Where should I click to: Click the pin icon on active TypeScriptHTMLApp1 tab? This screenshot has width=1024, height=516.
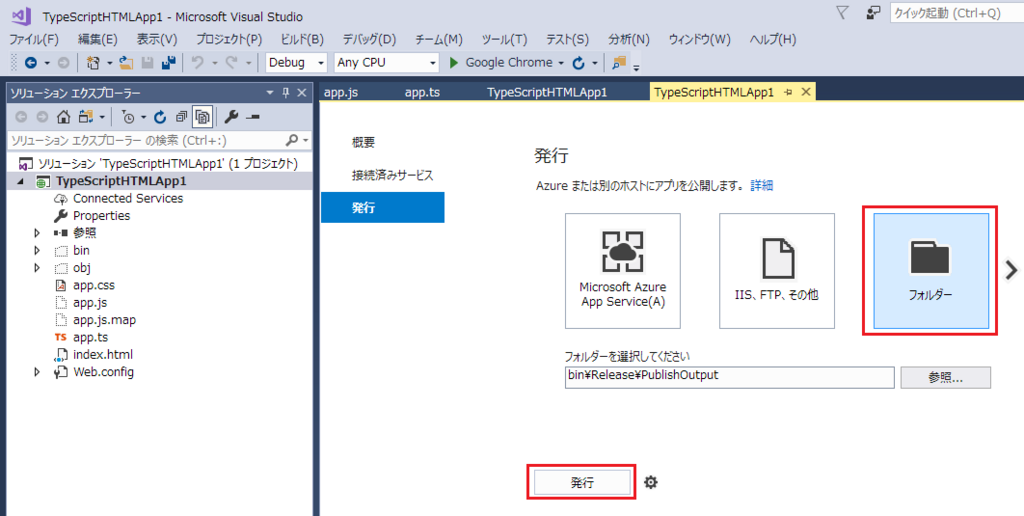coord(788,93)
